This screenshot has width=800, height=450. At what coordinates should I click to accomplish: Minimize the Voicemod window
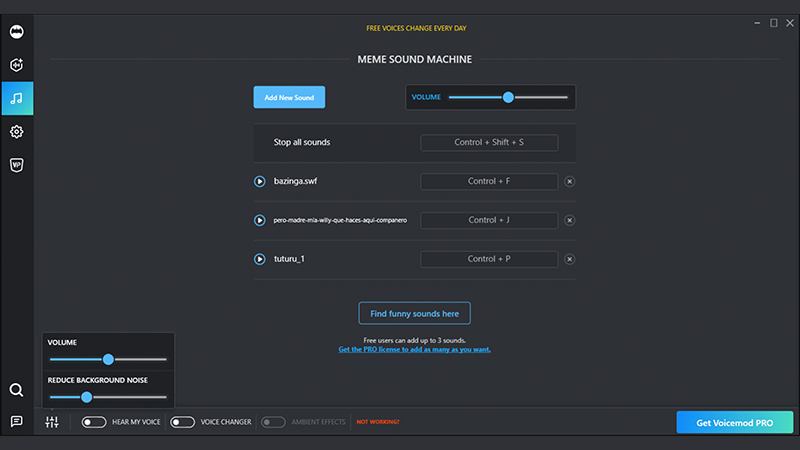coord(757,23)
